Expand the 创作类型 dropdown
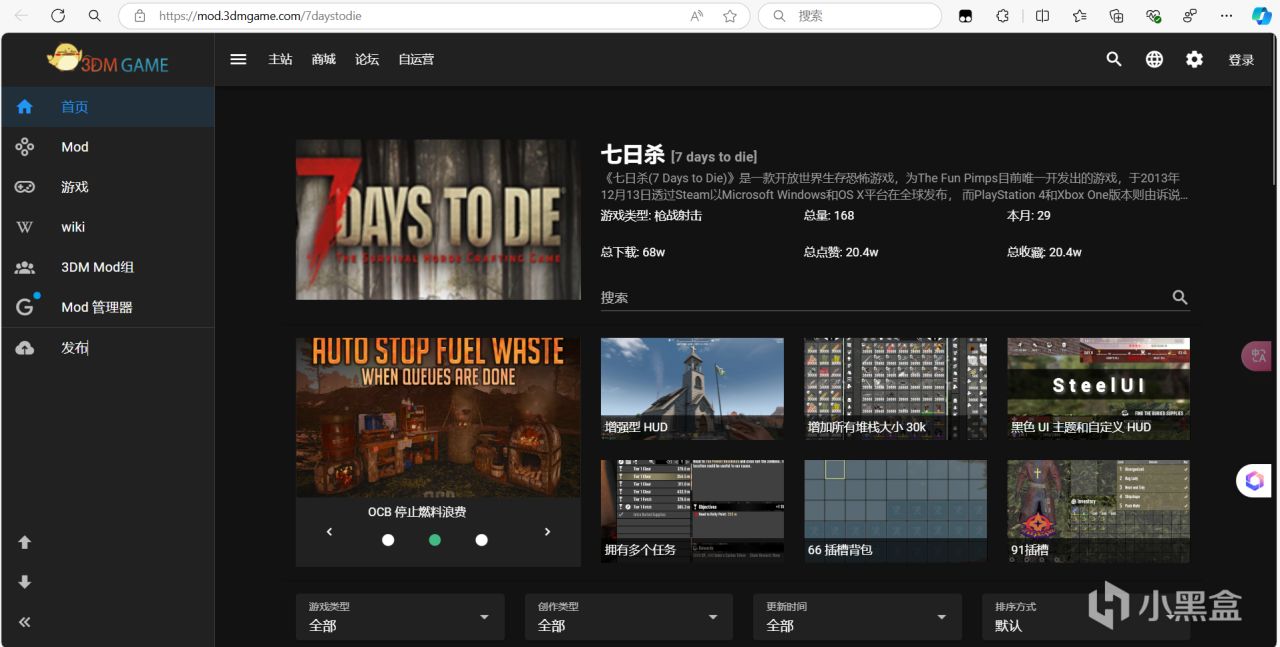The height and width of the screenshot is (647, 1280). pos(629,617)
